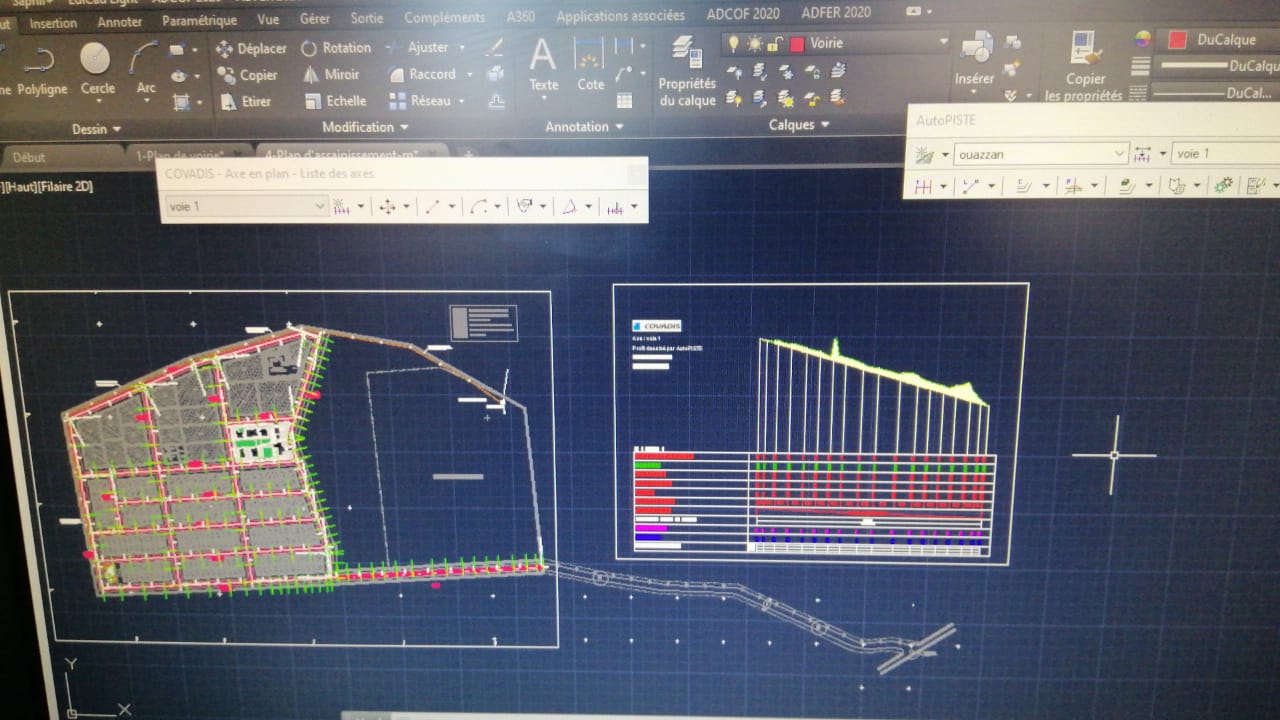Click AutoPISTE settings gears icon
The width and height of the screenshot is (1280, 720).
(x=1223, y=185)
